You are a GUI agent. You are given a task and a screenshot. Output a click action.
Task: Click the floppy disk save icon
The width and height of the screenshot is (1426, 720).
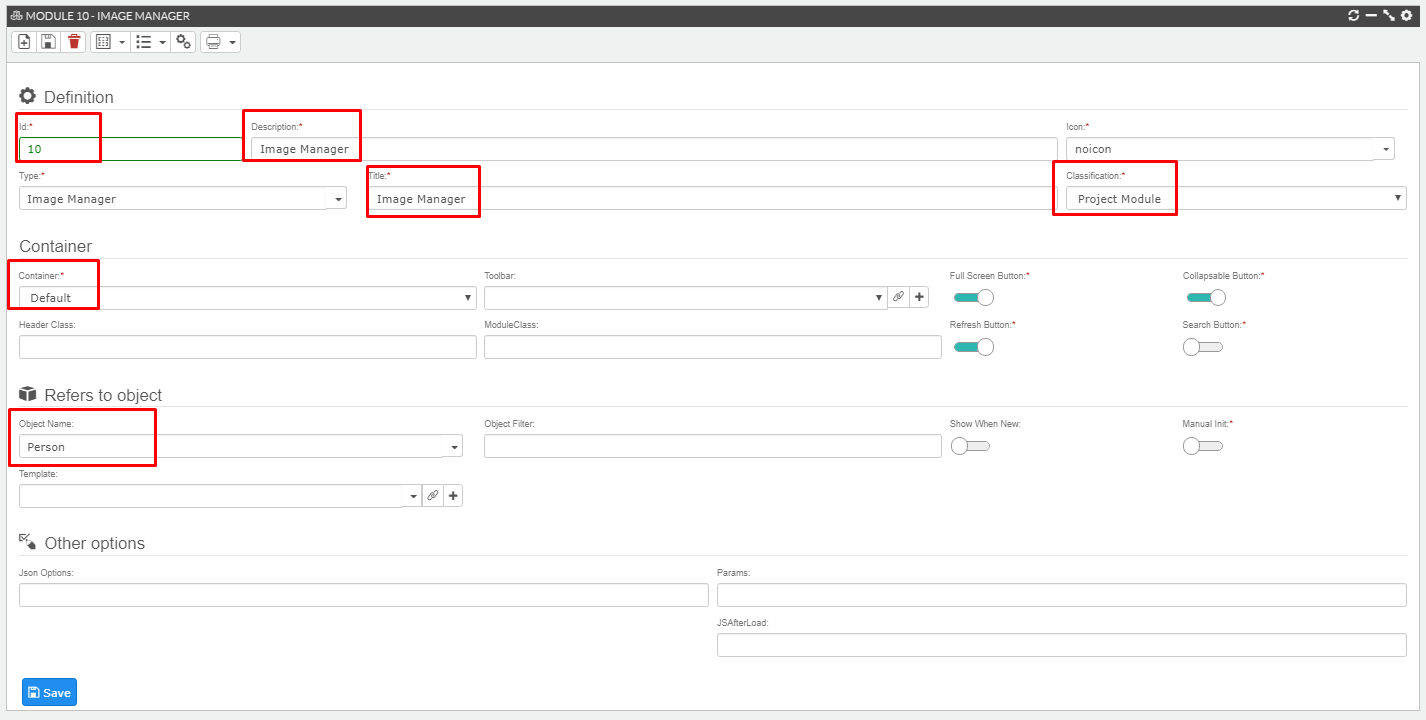48,42
